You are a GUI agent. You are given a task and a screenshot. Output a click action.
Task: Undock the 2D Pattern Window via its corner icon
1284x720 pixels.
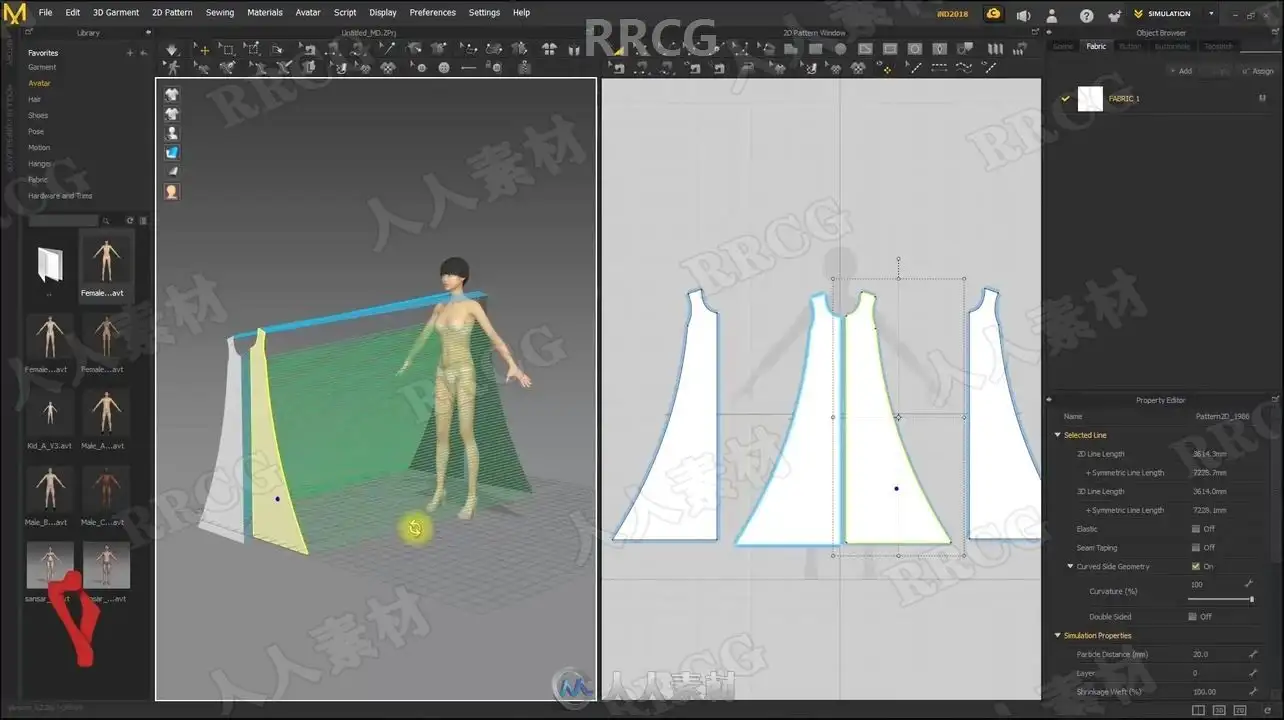[x=1033, y=33]
